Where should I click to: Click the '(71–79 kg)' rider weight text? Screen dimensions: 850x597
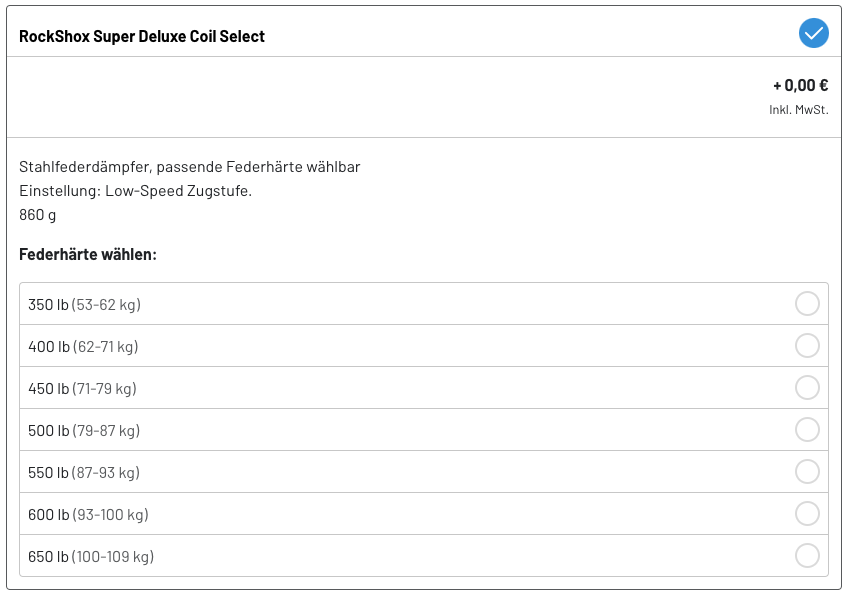(x=104, y=389)
